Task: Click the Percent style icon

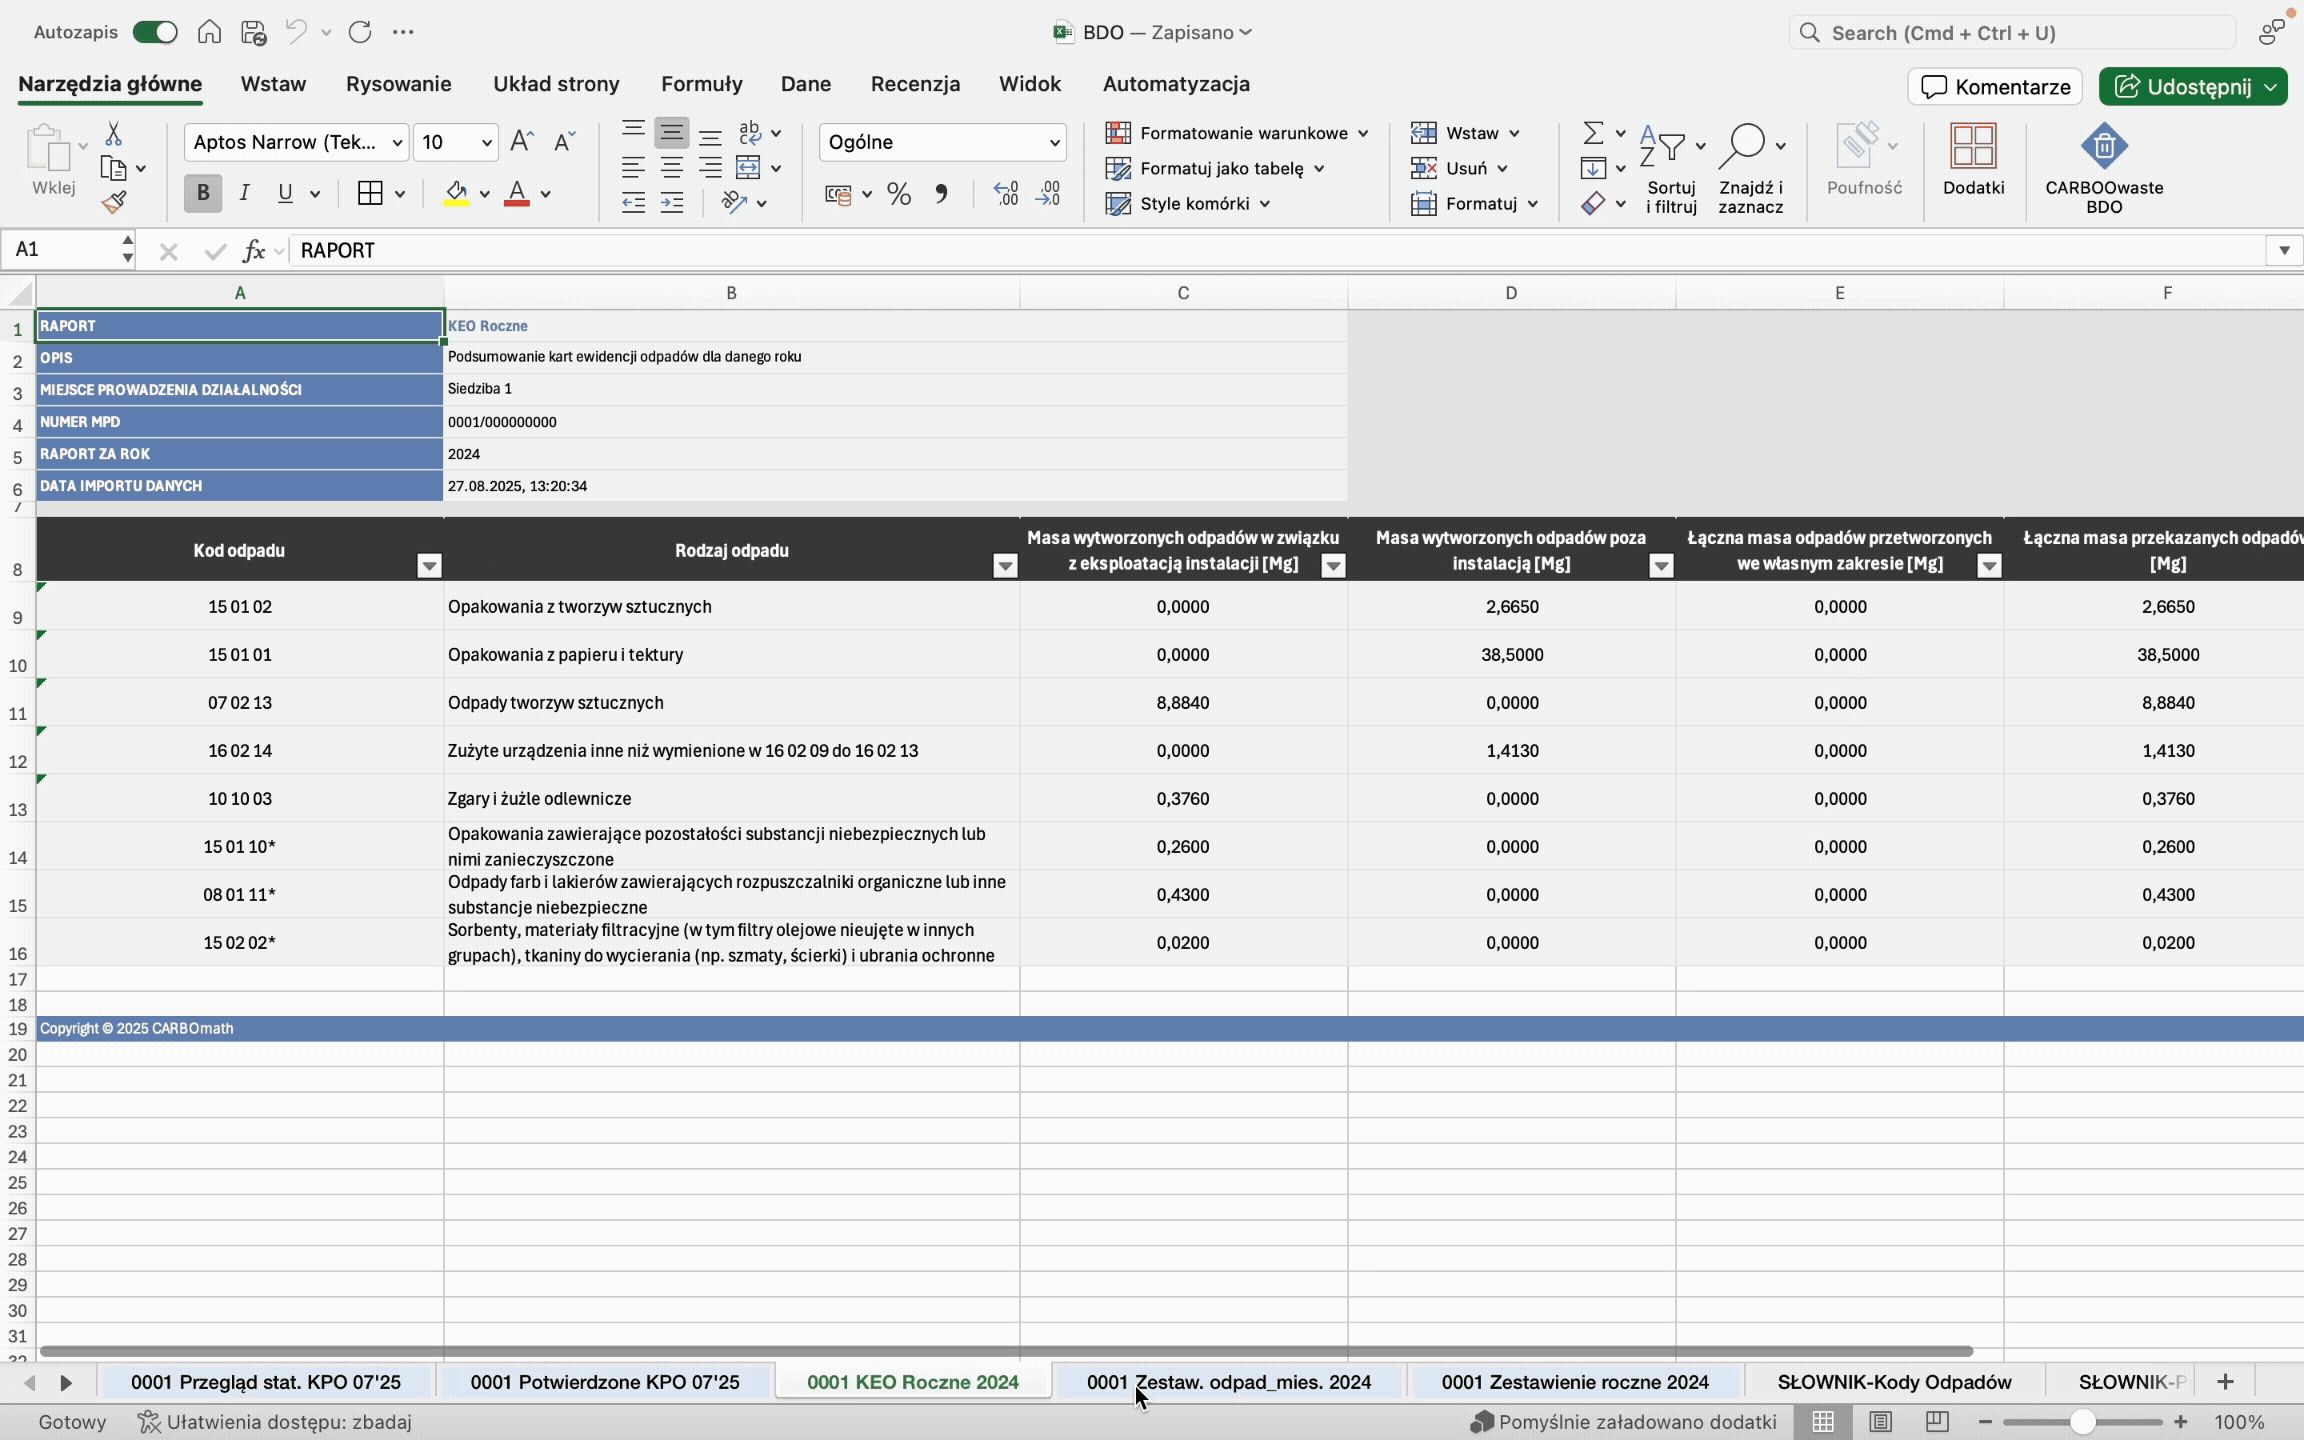Action: click(898, 194)
